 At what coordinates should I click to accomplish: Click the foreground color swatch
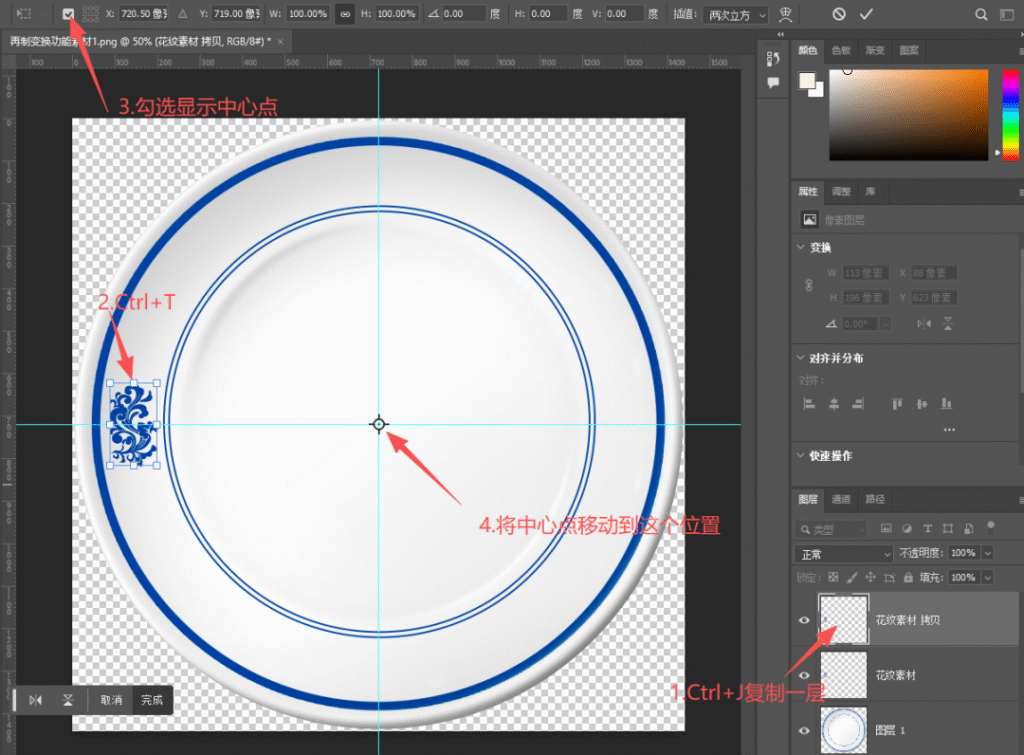tap(807, 80)
